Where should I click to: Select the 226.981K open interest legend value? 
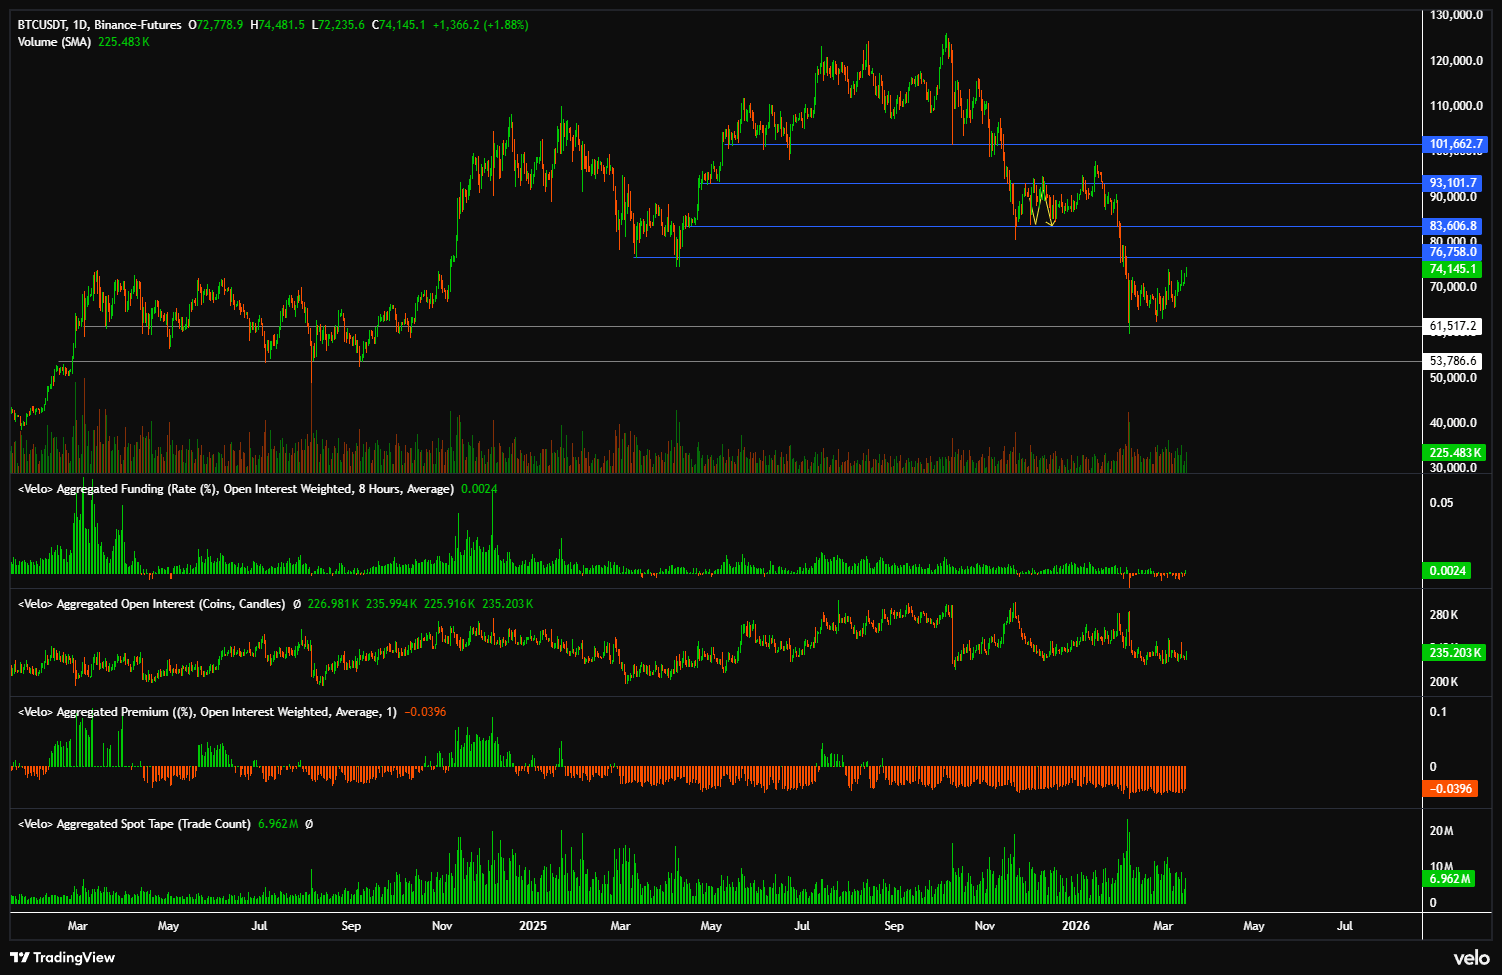pyautogui.click(x=334, y=604)
